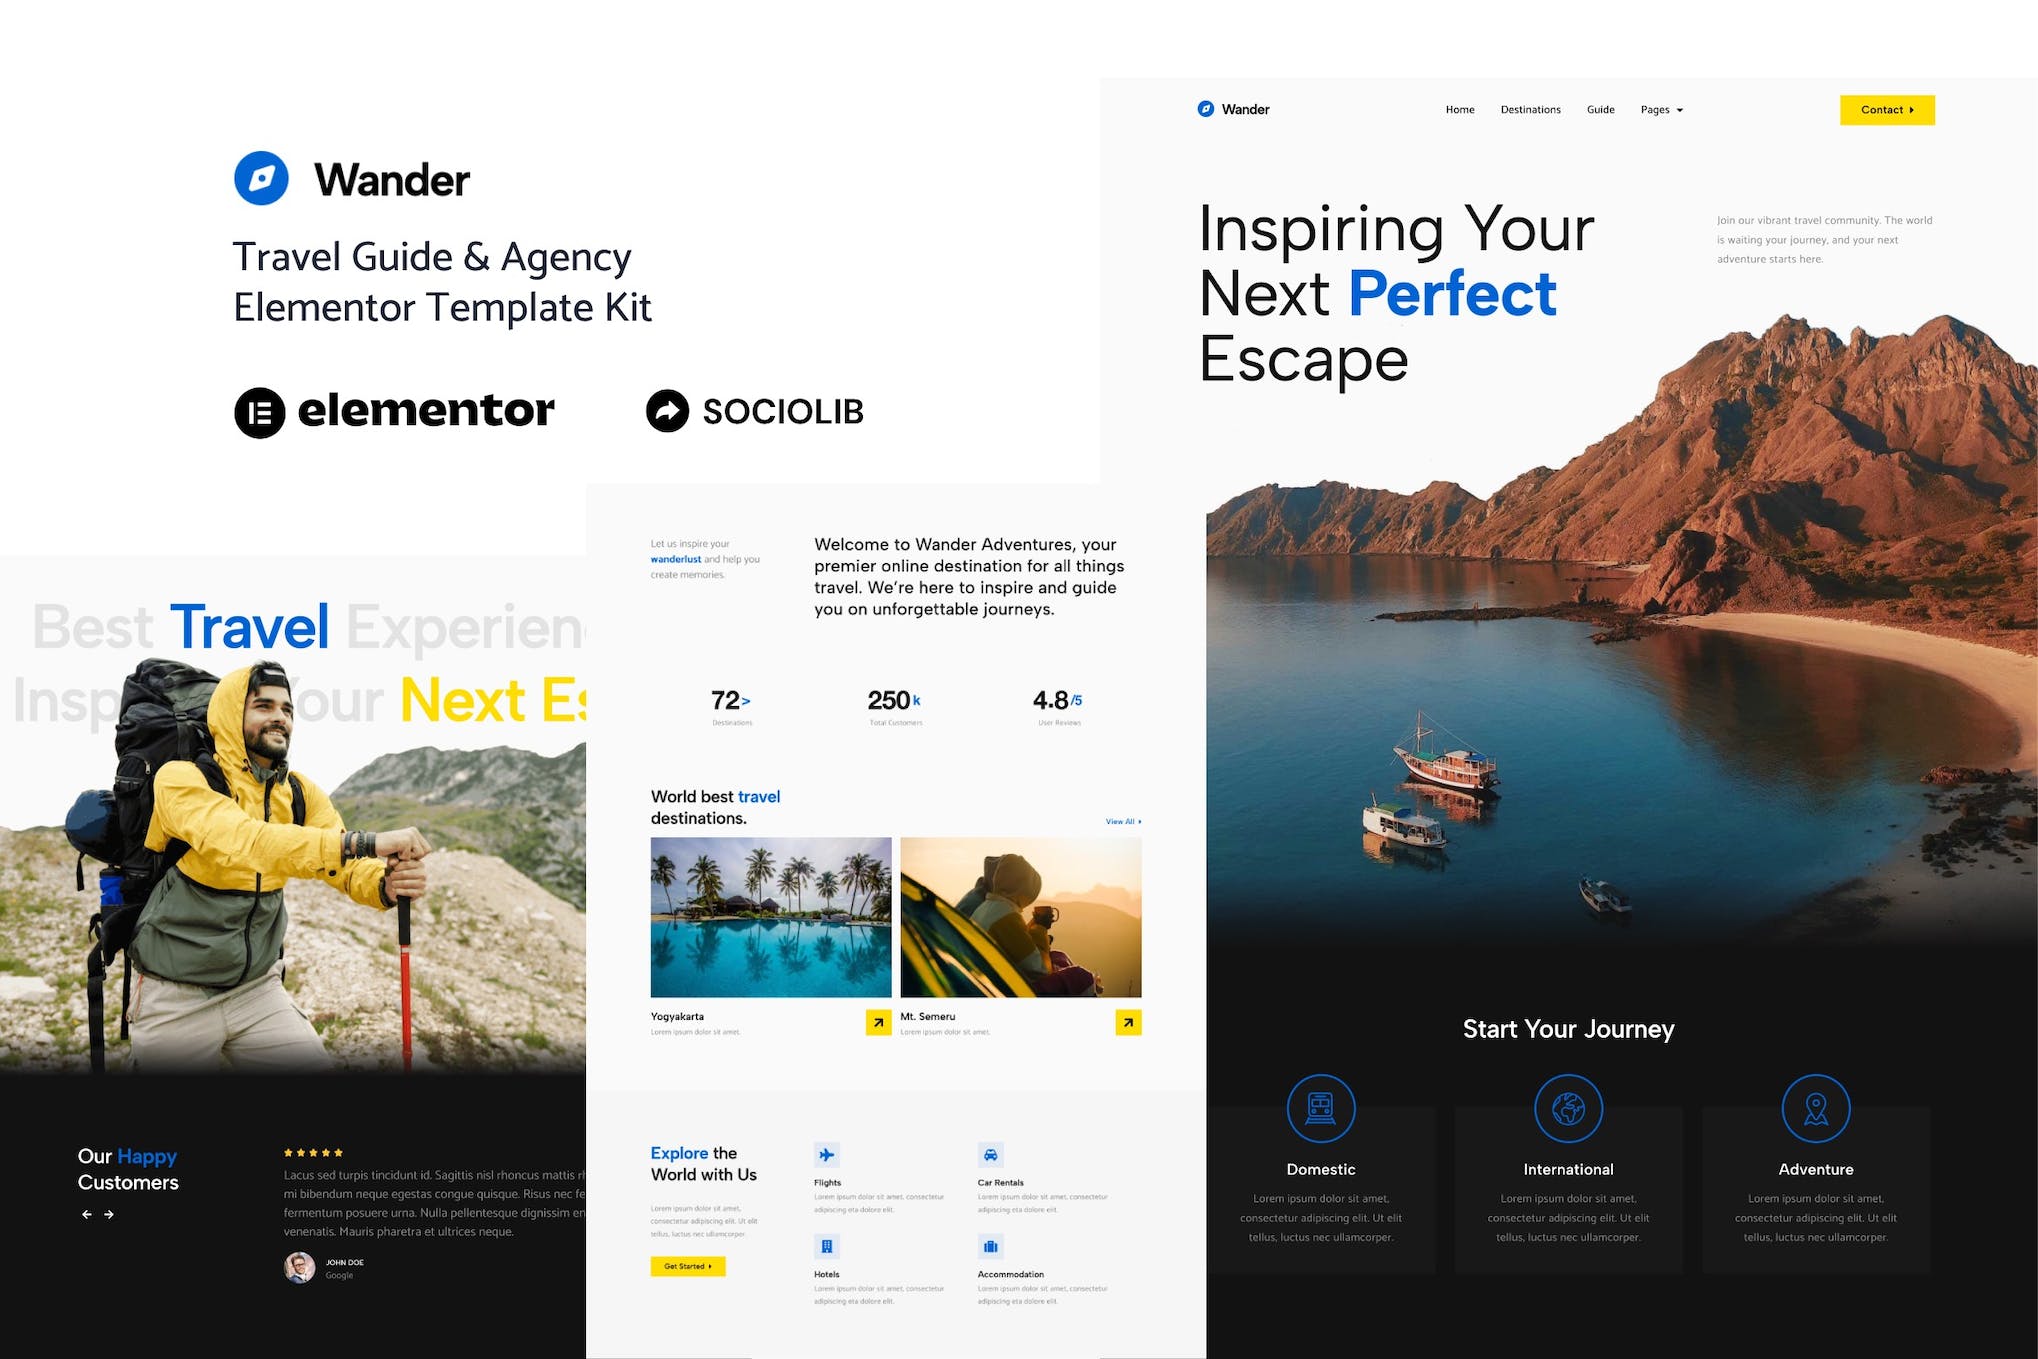Expand the Pages dropdown menu
The width and height of the screenshot is (2038, 1359).
coord(1659,109)
